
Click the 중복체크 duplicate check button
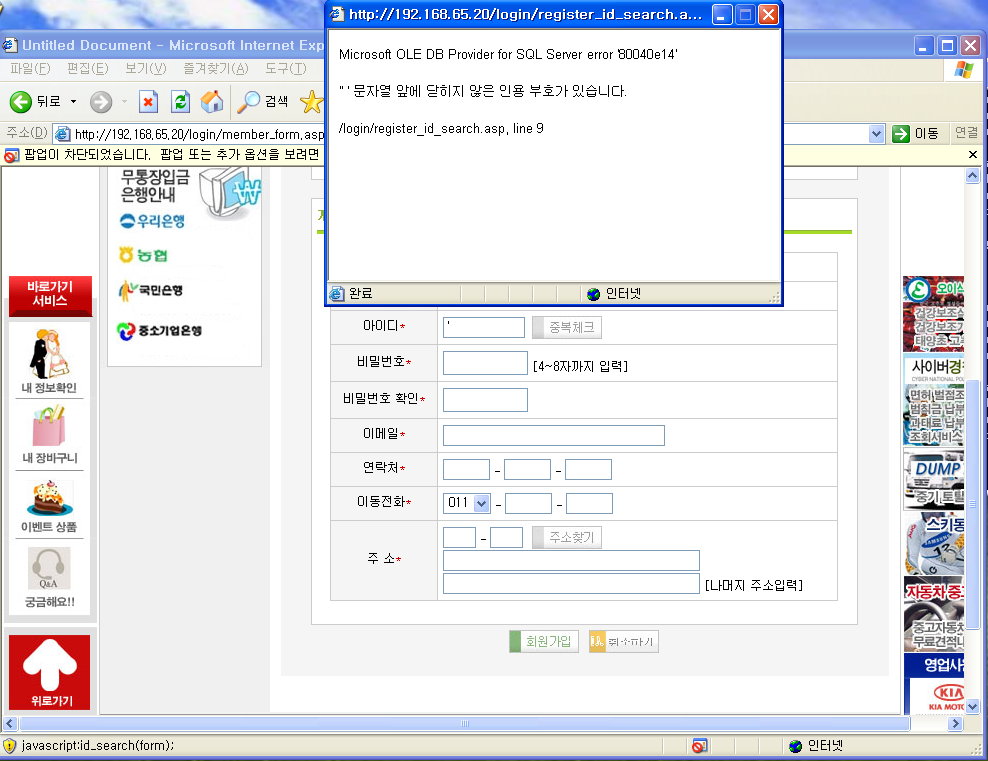point(567,328)
